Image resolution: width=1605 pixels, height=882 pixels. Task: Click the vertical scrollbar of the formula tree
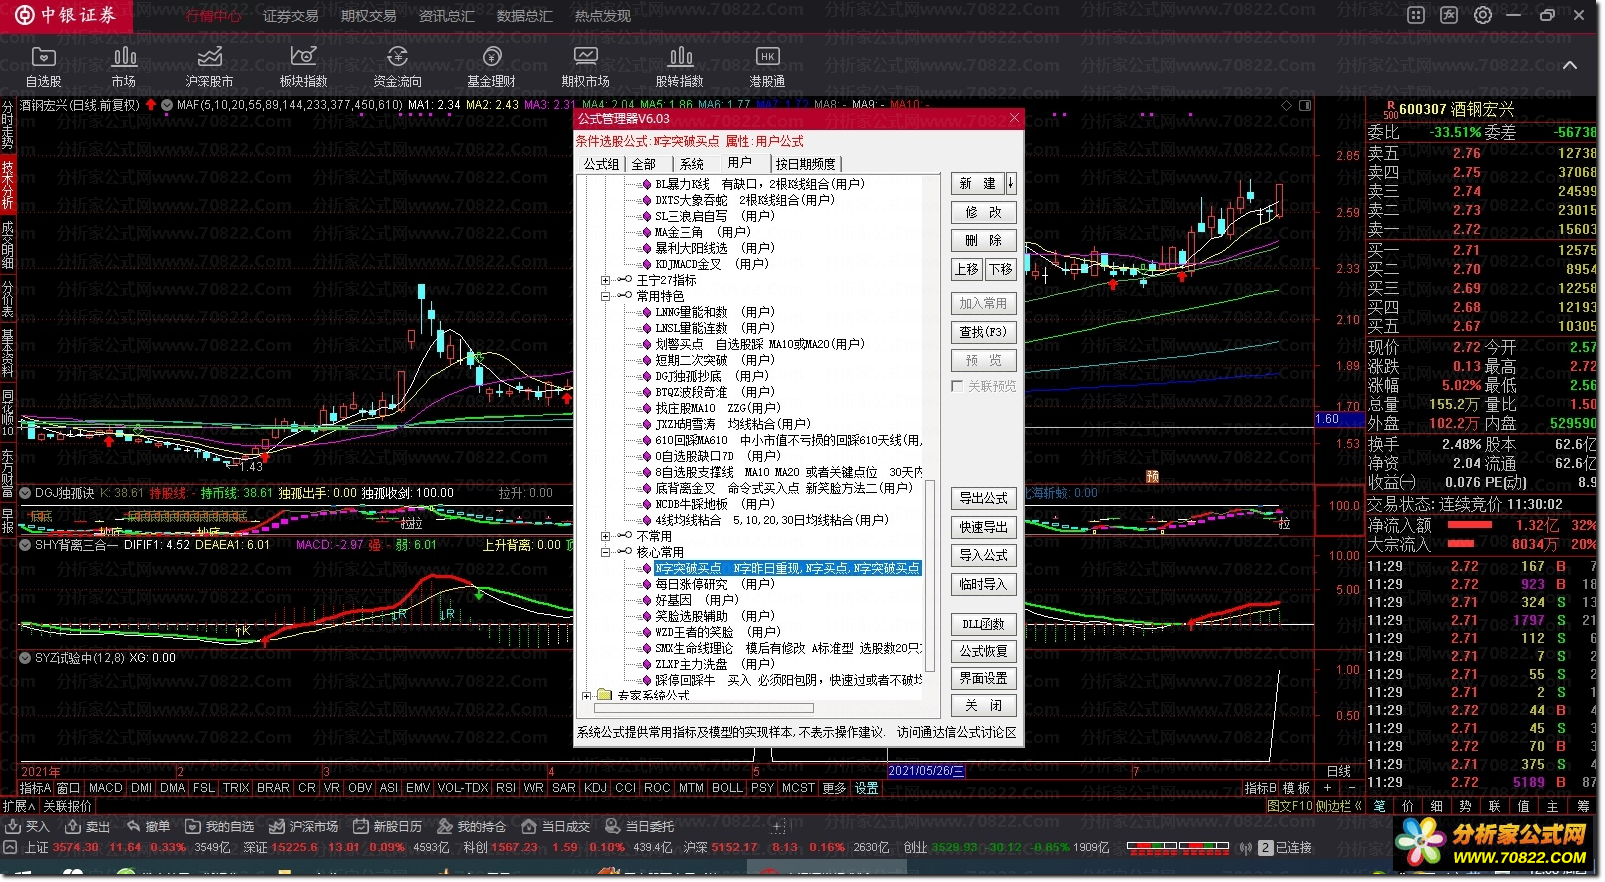point(930,575)
